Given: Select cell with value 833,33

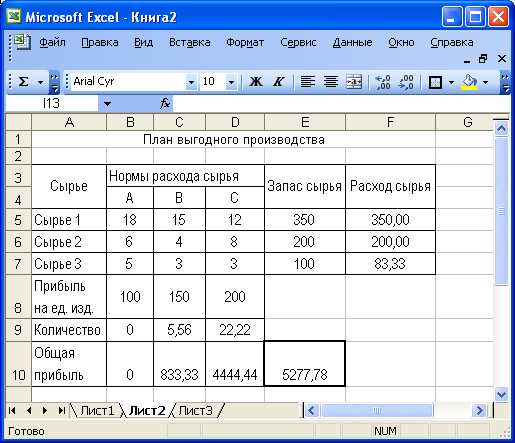Looking at the screenshot, I should tap(179, 364).
